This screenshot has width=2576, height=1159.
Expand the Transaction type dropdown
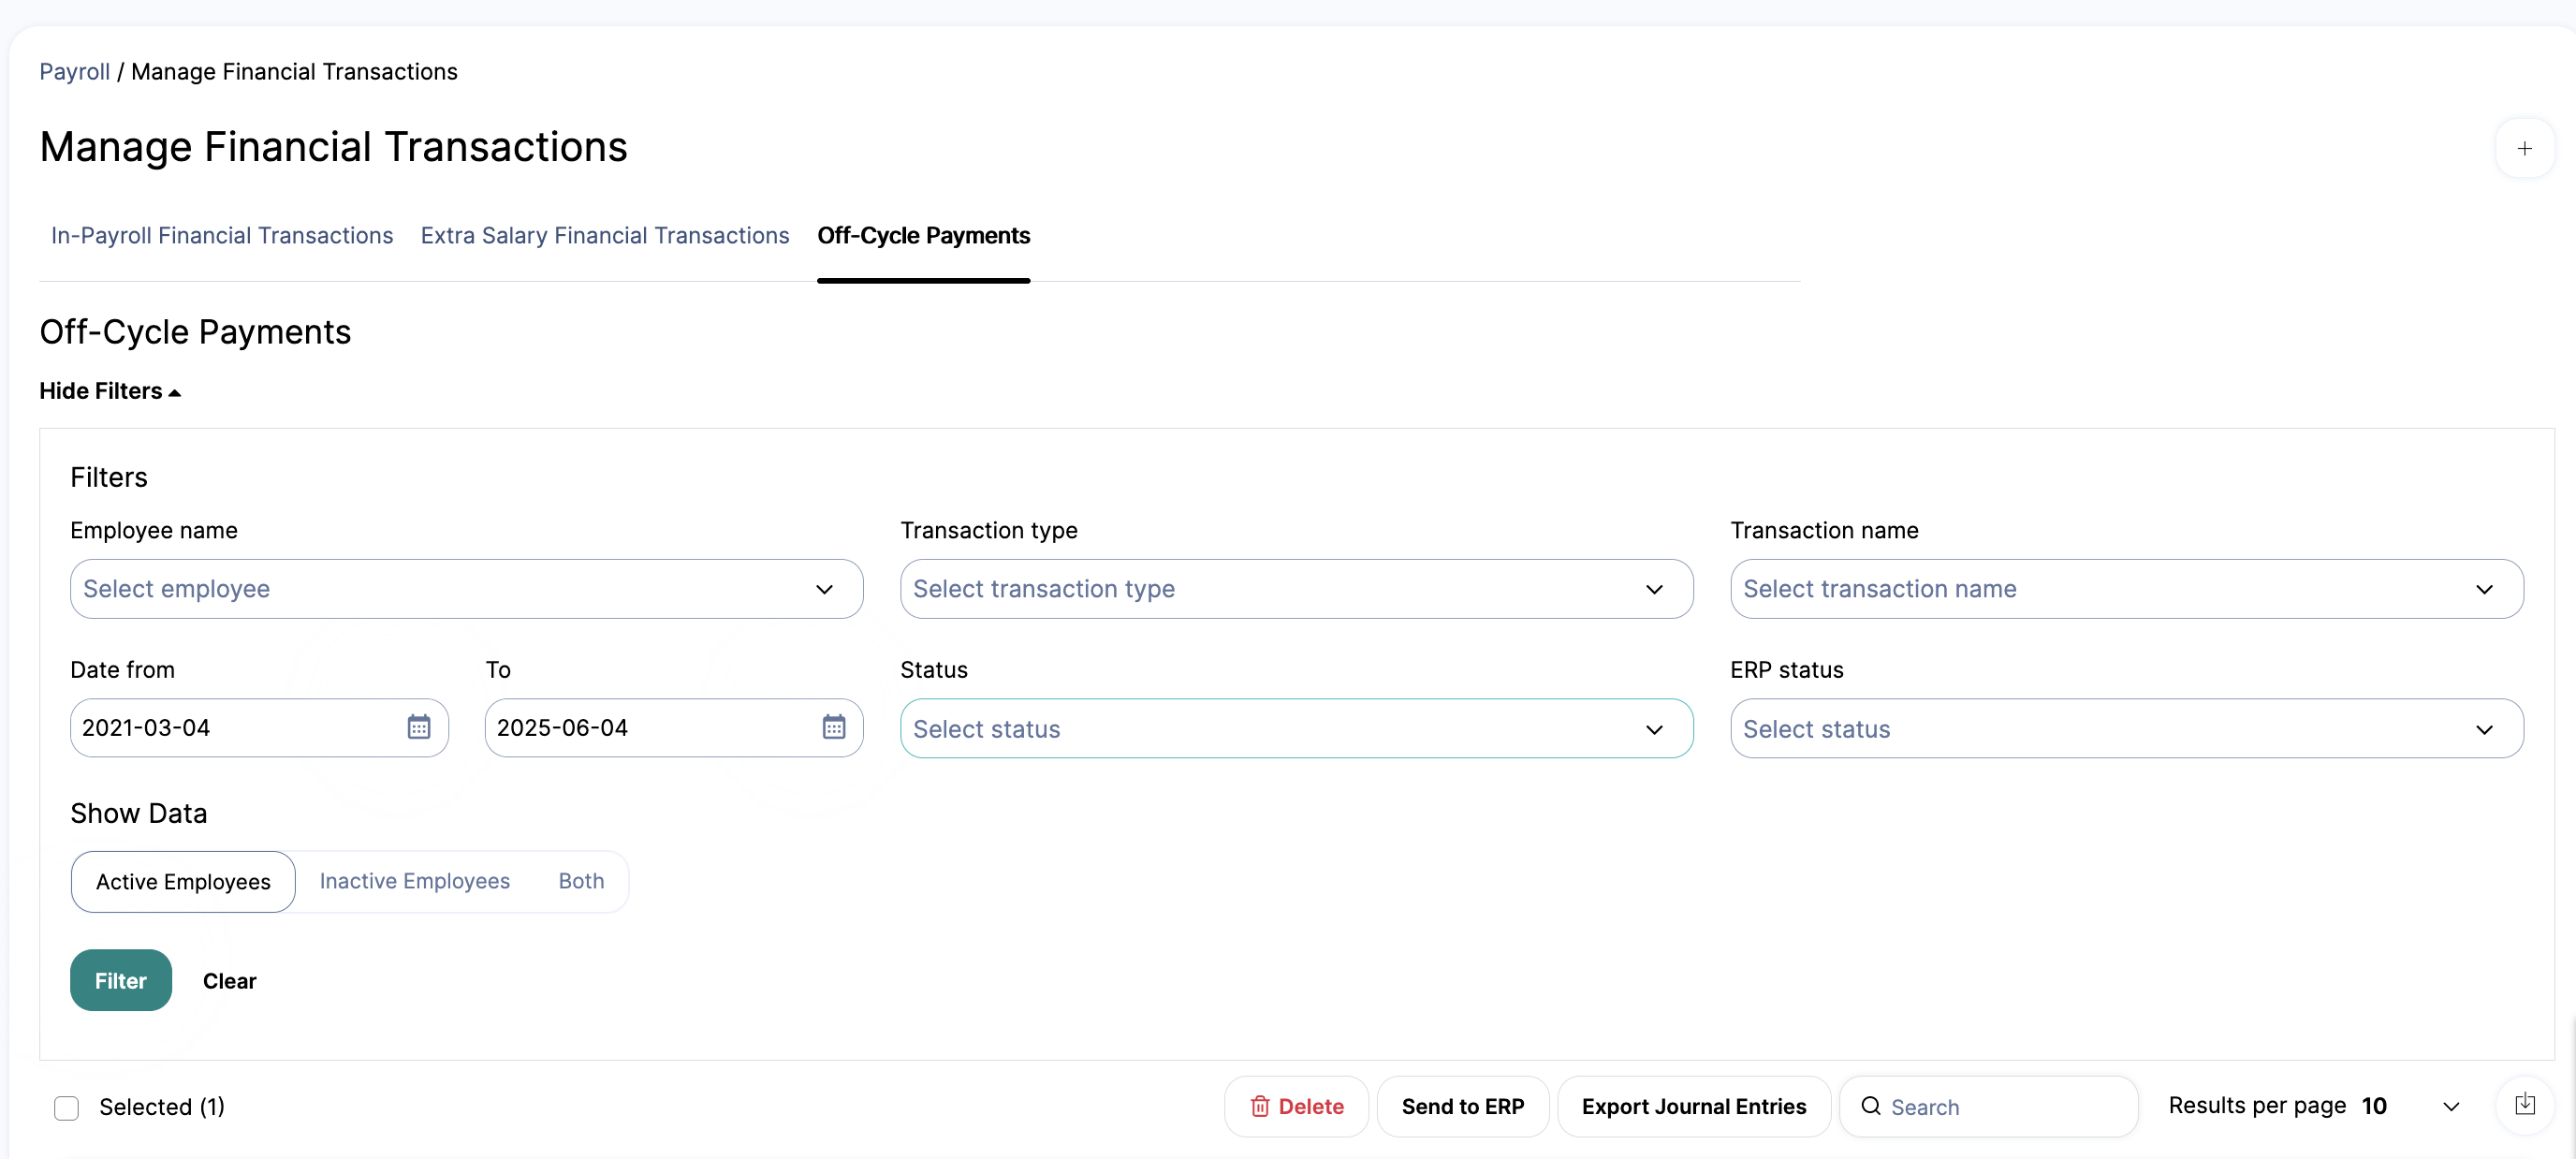pos(1296,589)
